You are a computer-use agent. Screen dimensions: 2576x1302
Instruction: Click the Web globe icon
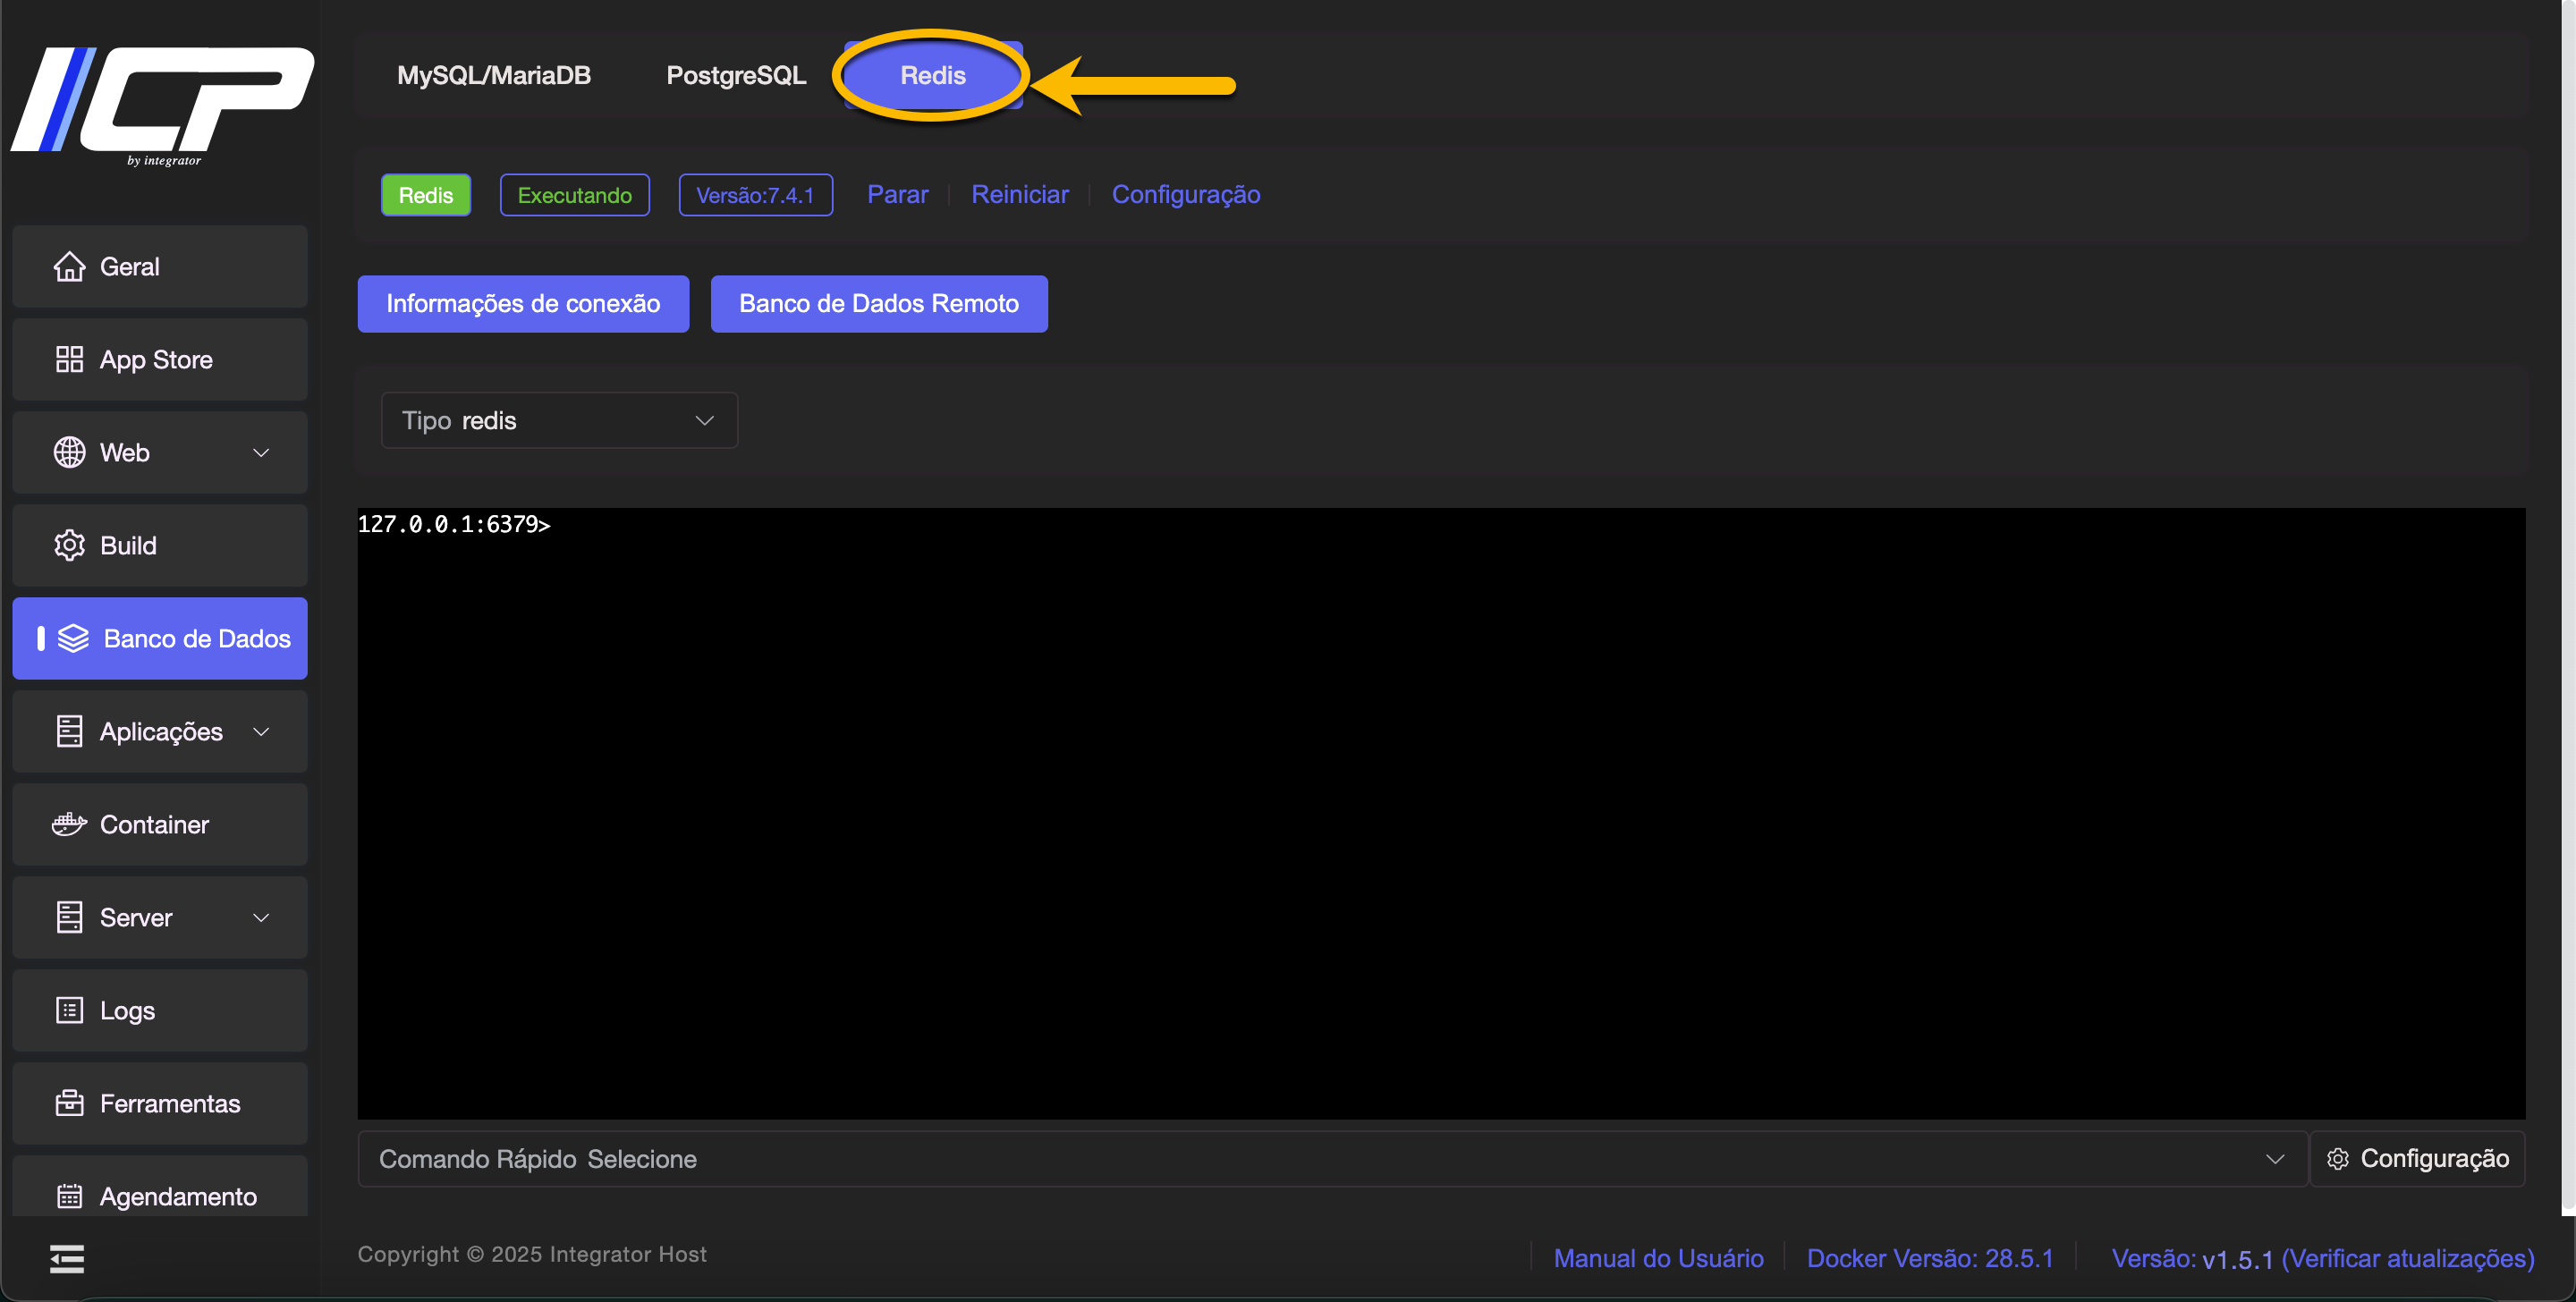tap(69, 452)
